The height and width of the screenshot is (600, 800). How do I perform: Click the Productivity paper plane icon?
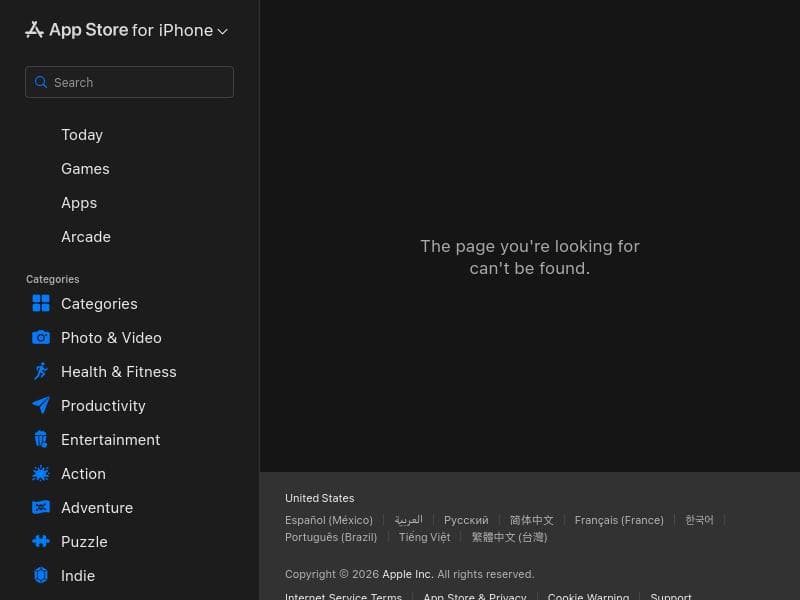pyautogui.click(x=41, y=405)
